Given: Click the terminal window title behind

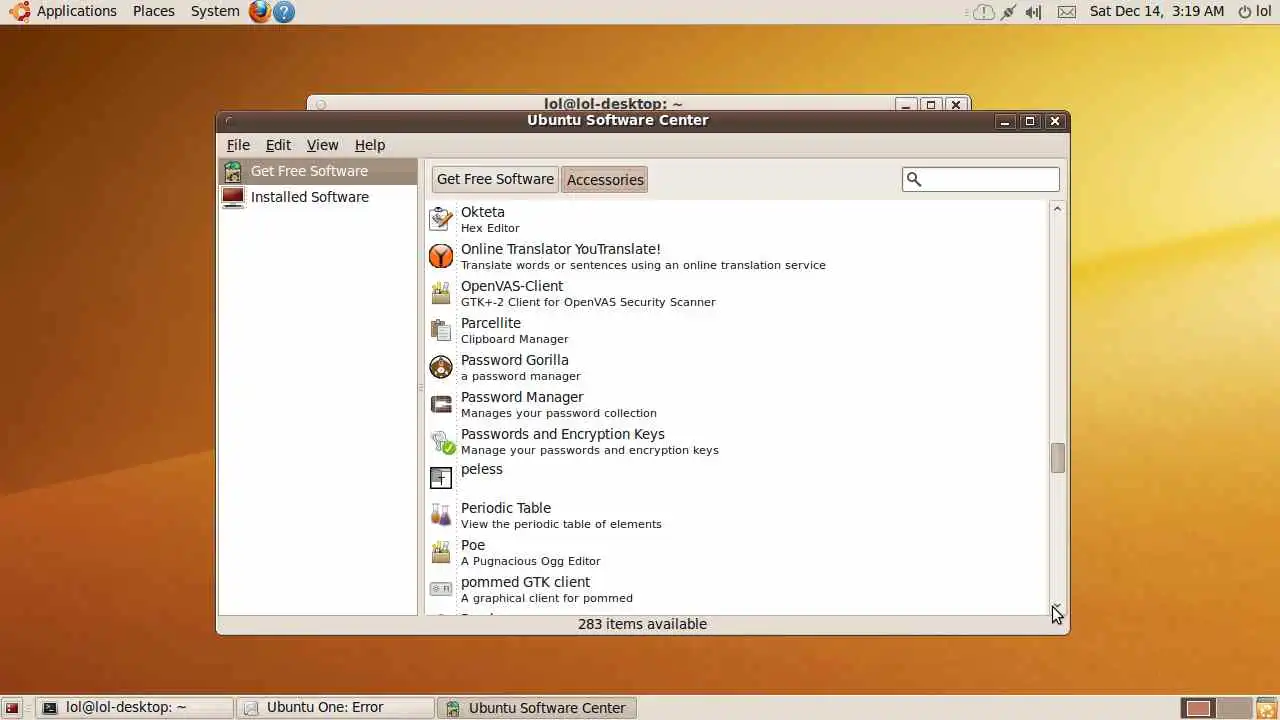Looking at the screenshot, I should [613, 103].
